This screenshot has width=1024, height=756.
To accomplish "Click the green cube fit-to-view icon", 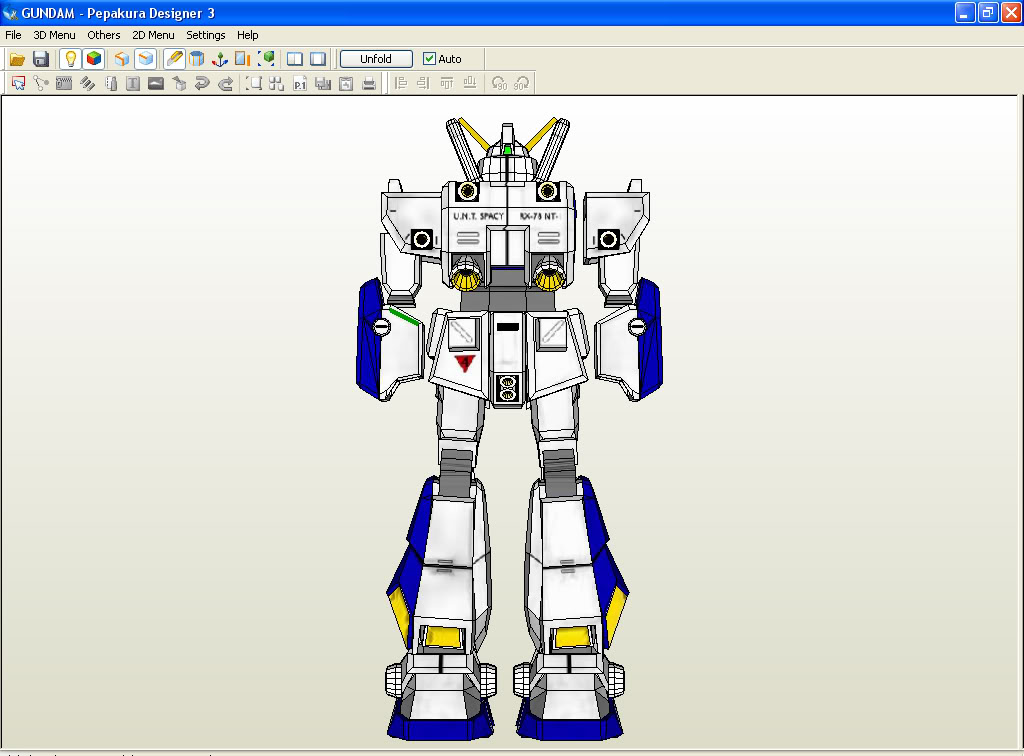I will [x=266, y=59].
